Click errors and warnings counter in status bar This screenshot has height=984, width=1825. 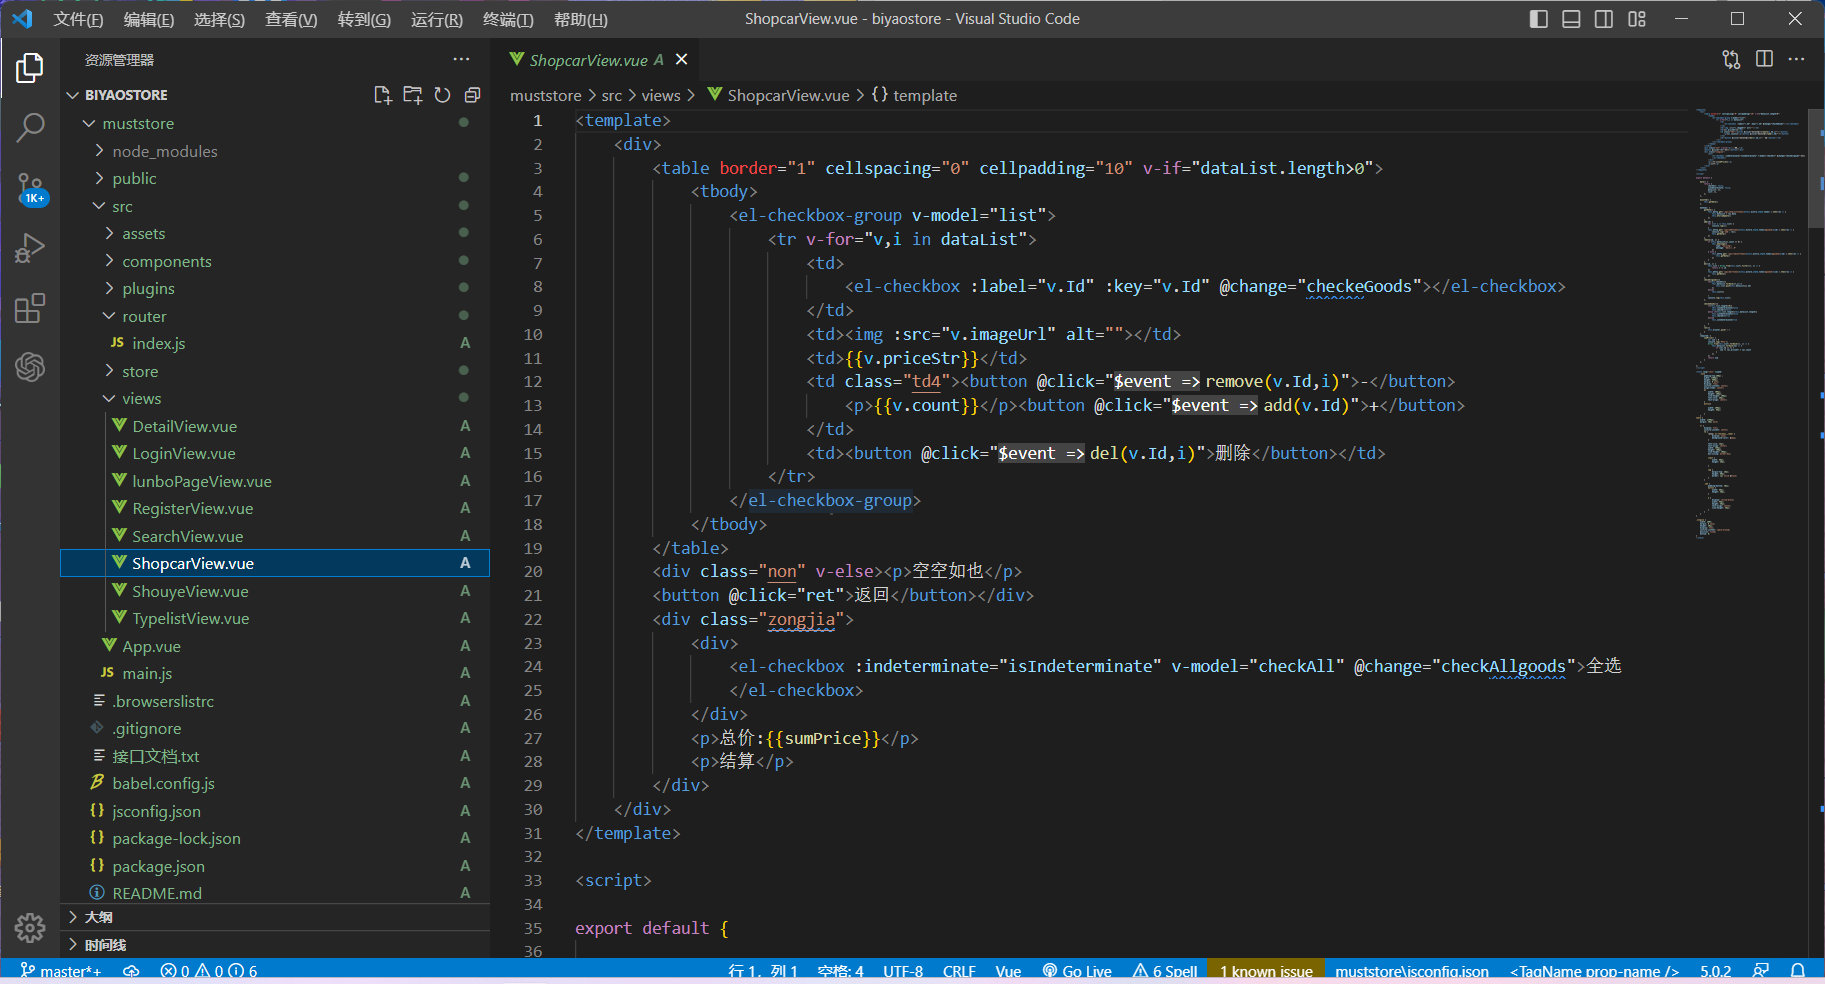208,971
